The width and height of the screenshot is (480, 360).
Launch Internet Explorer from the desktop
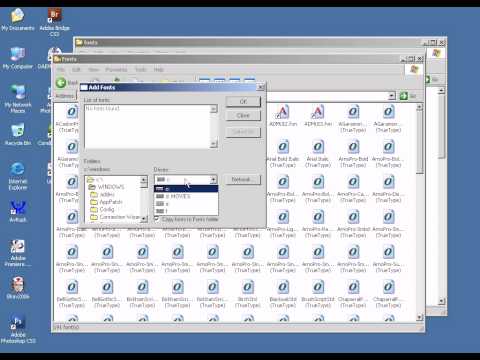[x=18, y=176]
